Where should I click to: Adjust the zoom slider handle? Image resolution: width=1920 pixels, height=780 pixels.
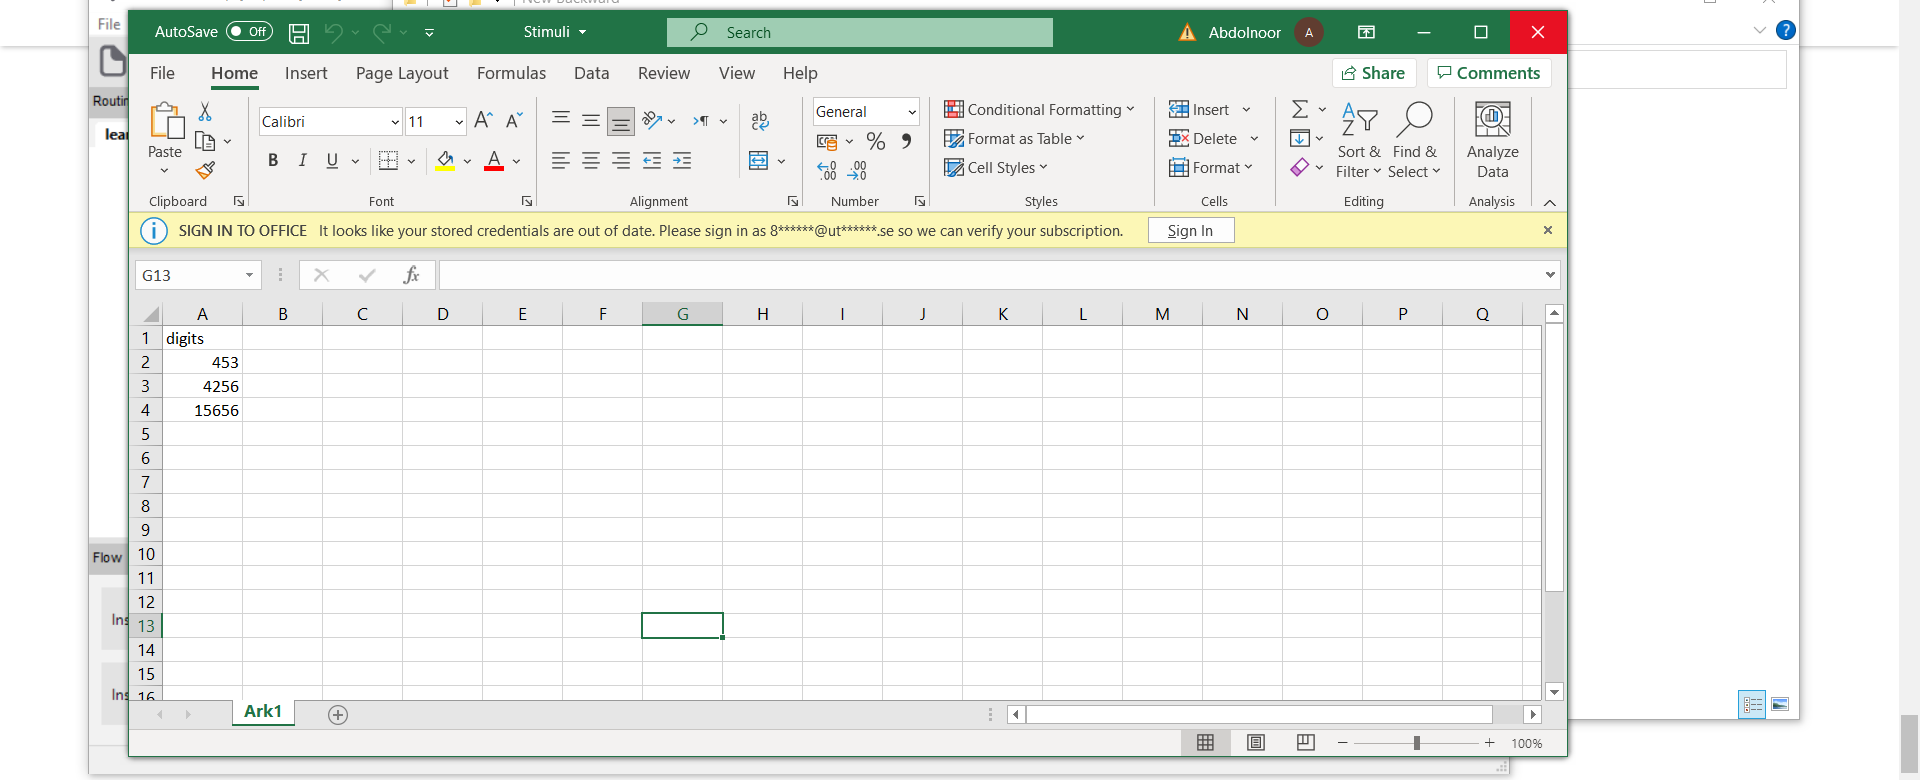[x=1416, y=743]
